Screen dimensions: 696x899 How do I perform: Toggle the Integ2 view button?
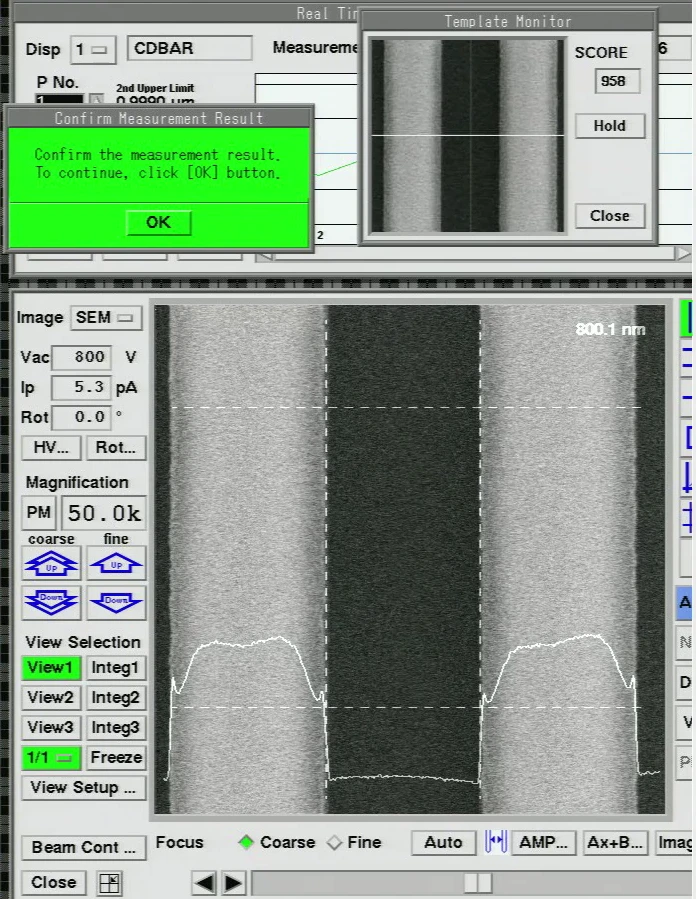(116, 697)
